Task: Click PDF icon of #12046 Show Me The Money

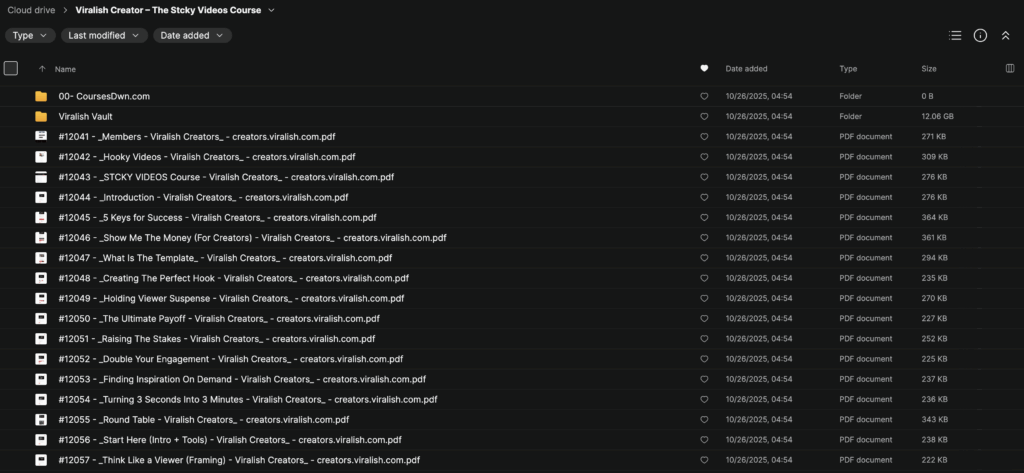Action: [41, 238]
